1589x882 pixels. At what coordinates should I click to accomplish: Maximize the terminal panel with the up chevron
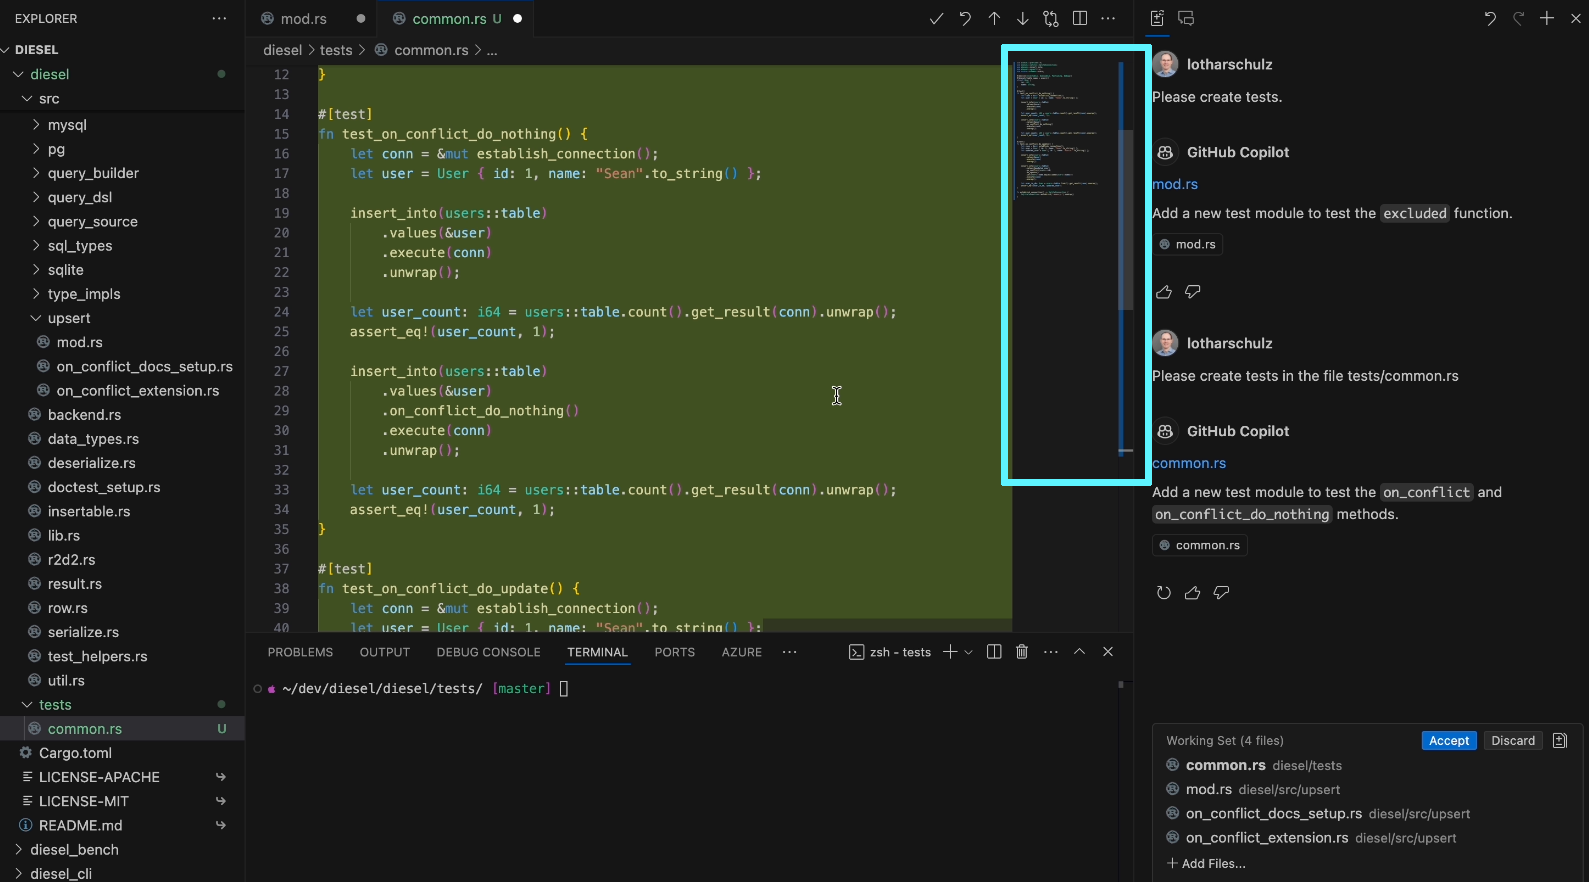click(1079, 652)
